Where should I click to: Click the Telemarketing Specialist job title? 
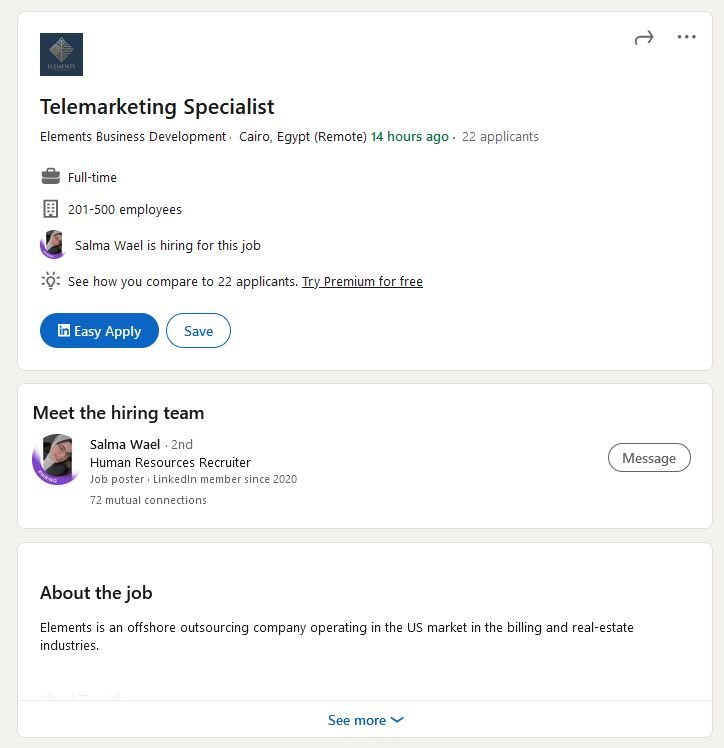point(157,107)
